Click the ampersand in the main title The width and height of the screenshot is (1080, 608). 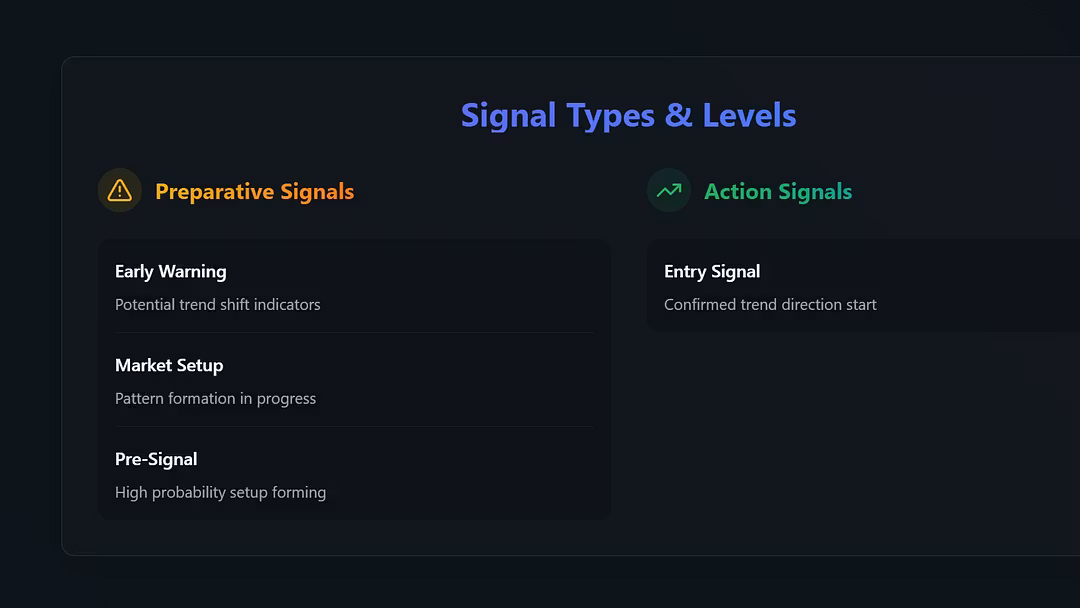pos(678,115)
